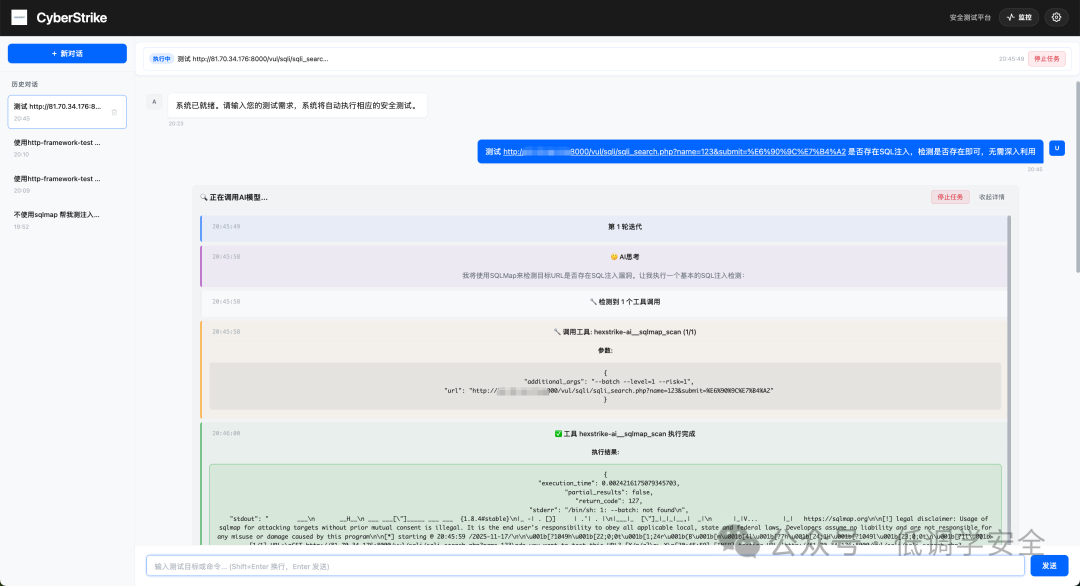Viewport: 1080px width, 586px height.
Task: Click the U user avatar
Action: (1057, 148)
